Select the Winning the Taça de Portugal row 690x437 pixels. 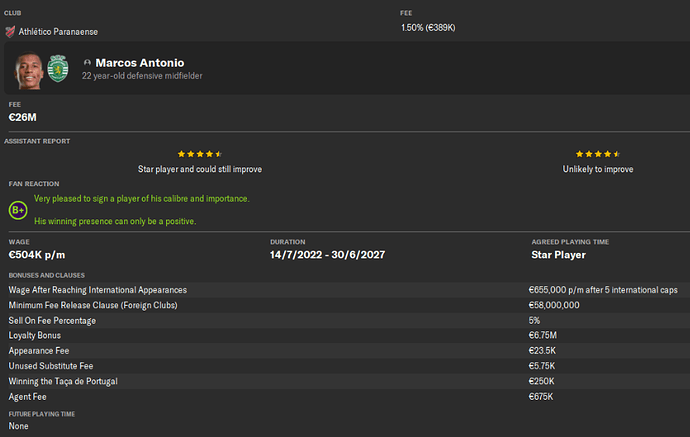tap(347, 381)
